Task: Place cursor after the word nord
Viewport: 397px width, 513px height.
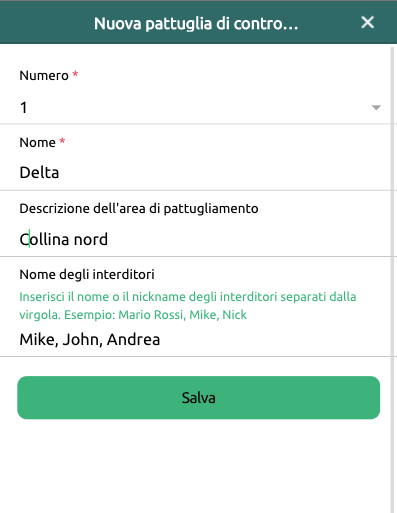Action: tap(108, 239)
